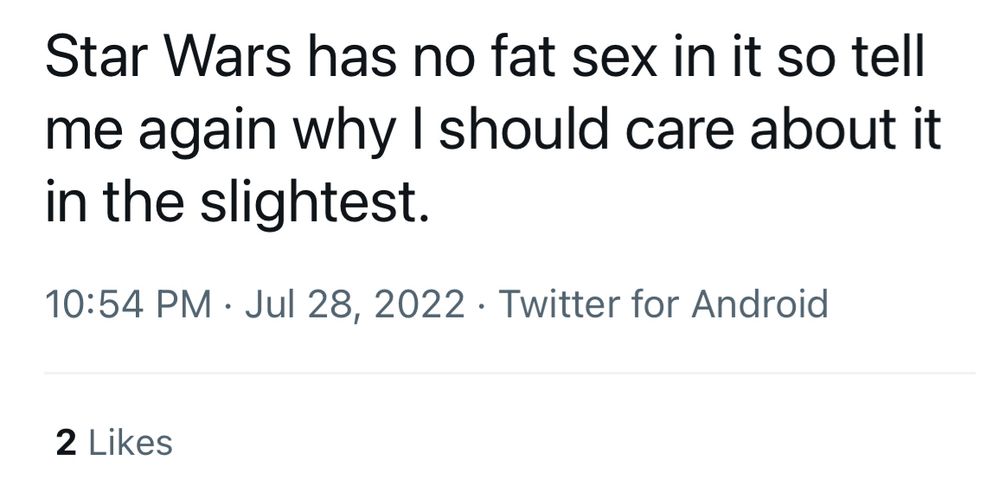Click the word Twitter in the source label

pos(561,304)
